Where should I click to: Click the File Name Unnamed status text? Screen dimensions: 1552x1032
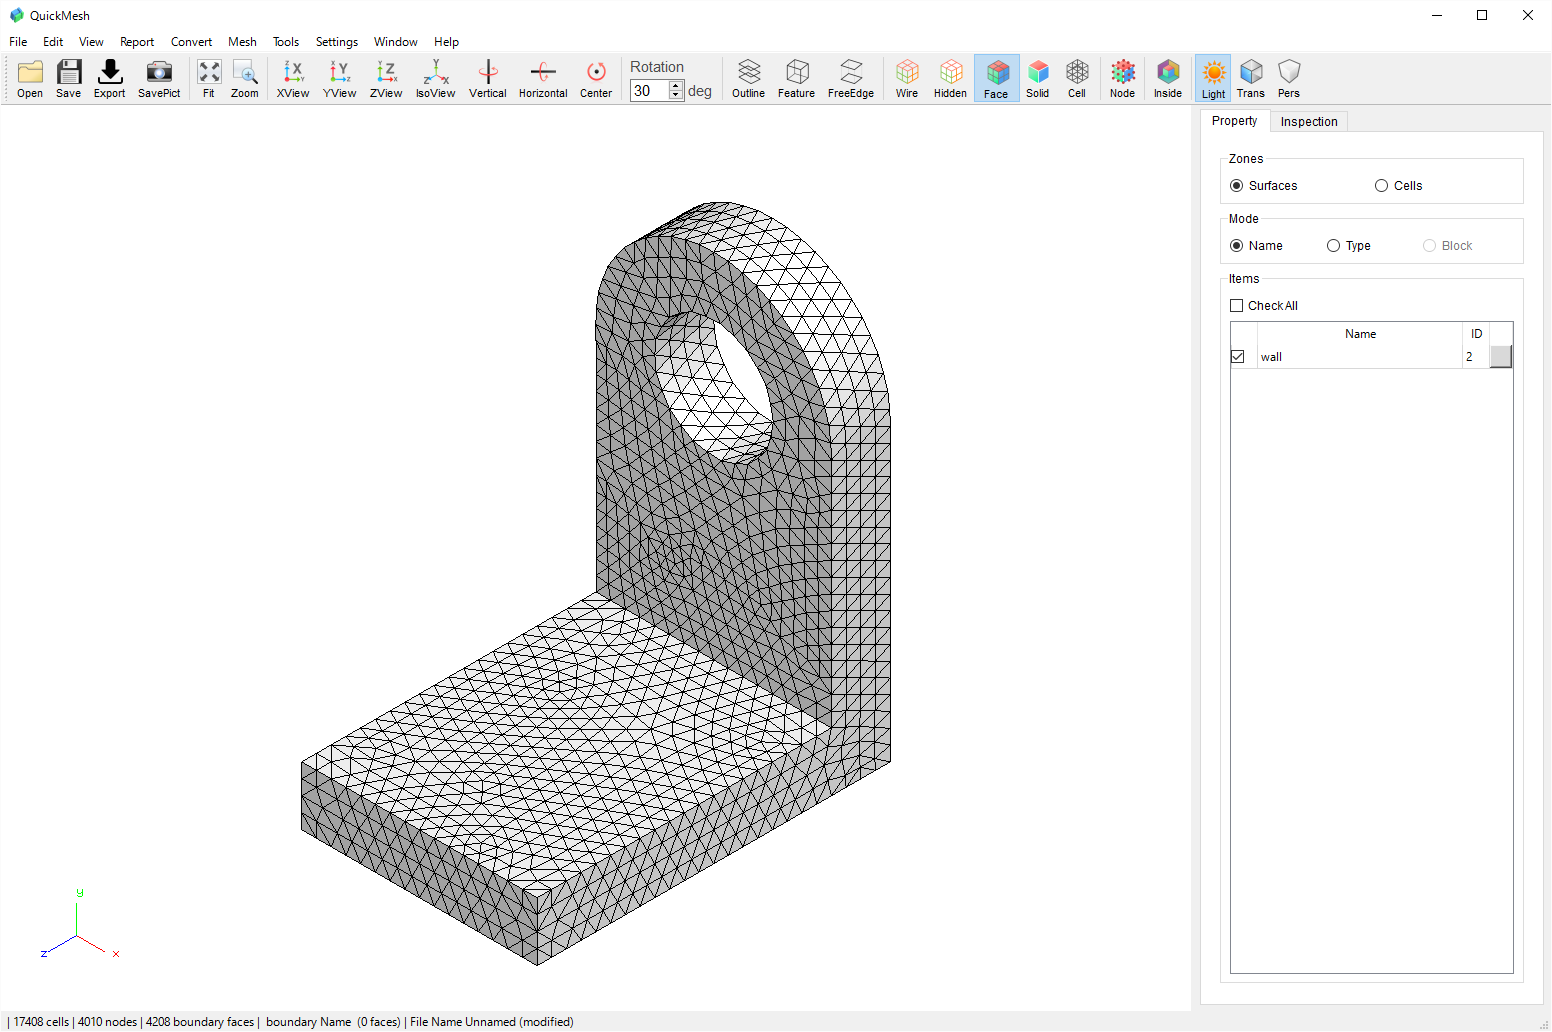(491, 1022)
